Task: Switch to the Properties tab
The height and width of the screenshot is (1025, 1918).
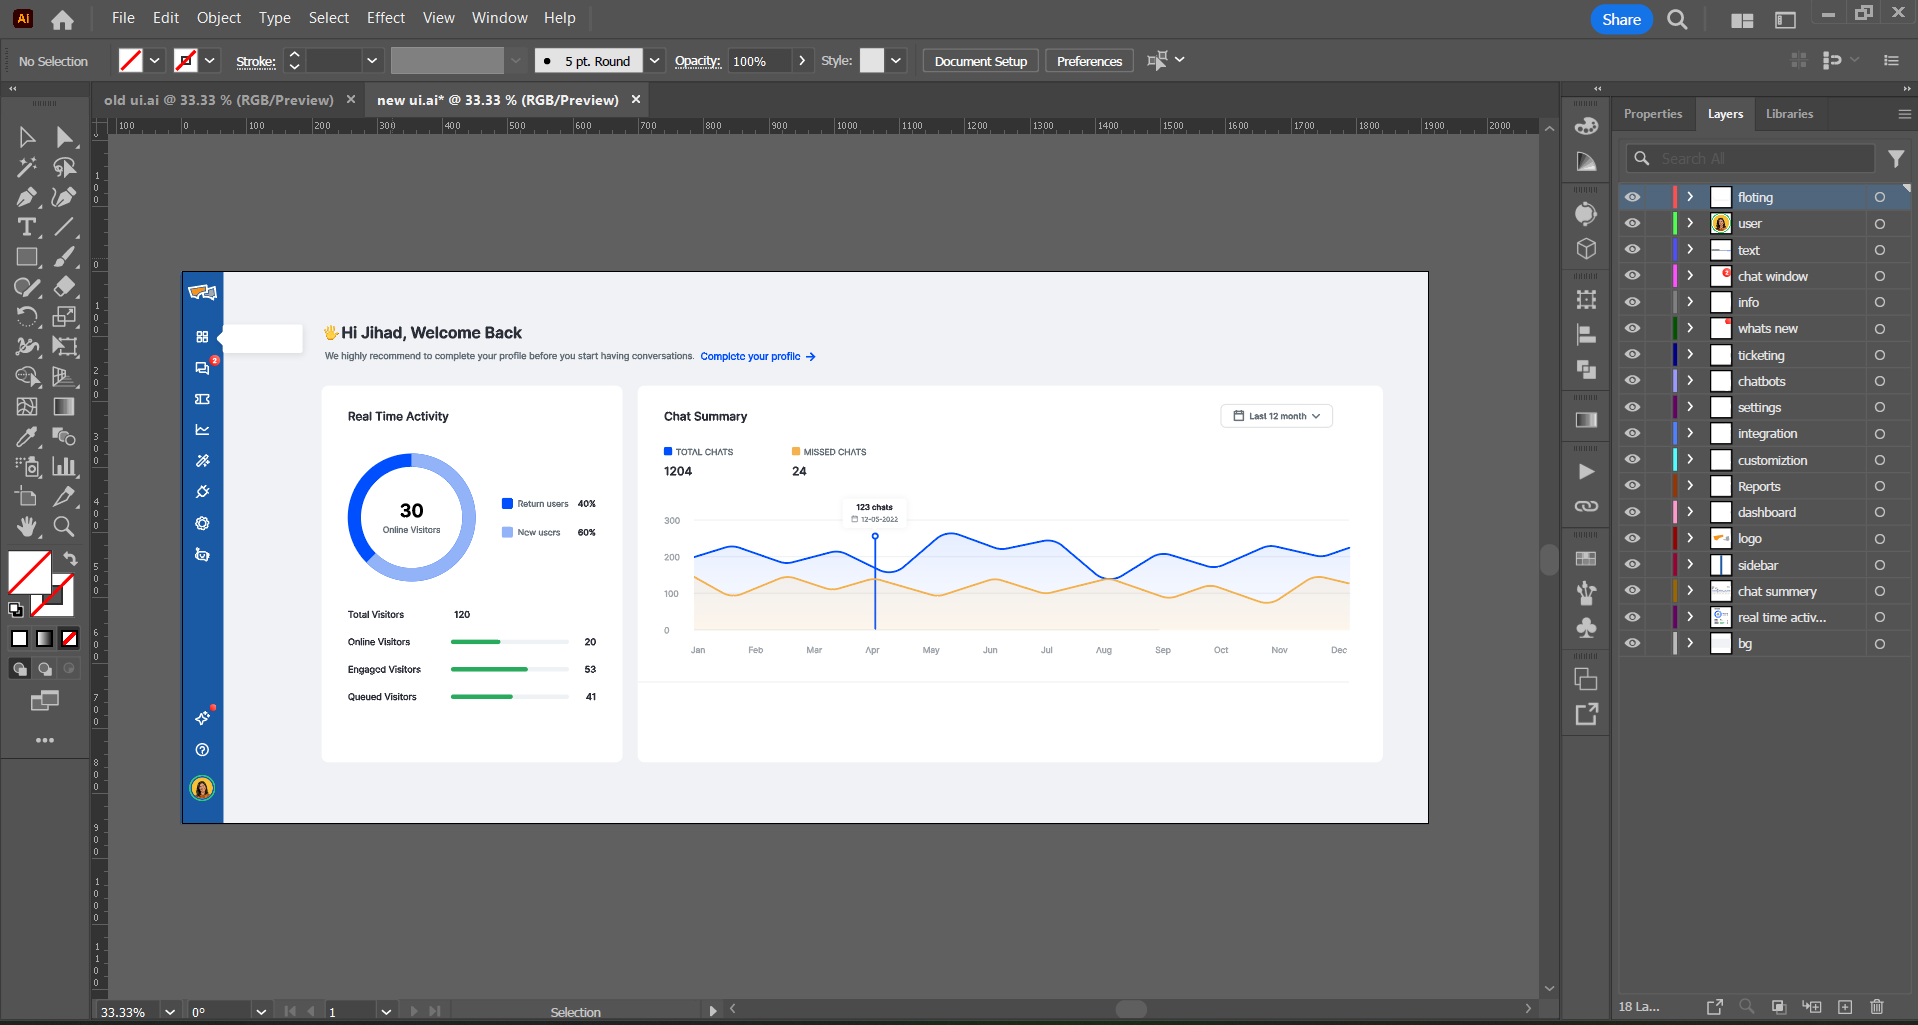Action: (x=1652, y=114)
